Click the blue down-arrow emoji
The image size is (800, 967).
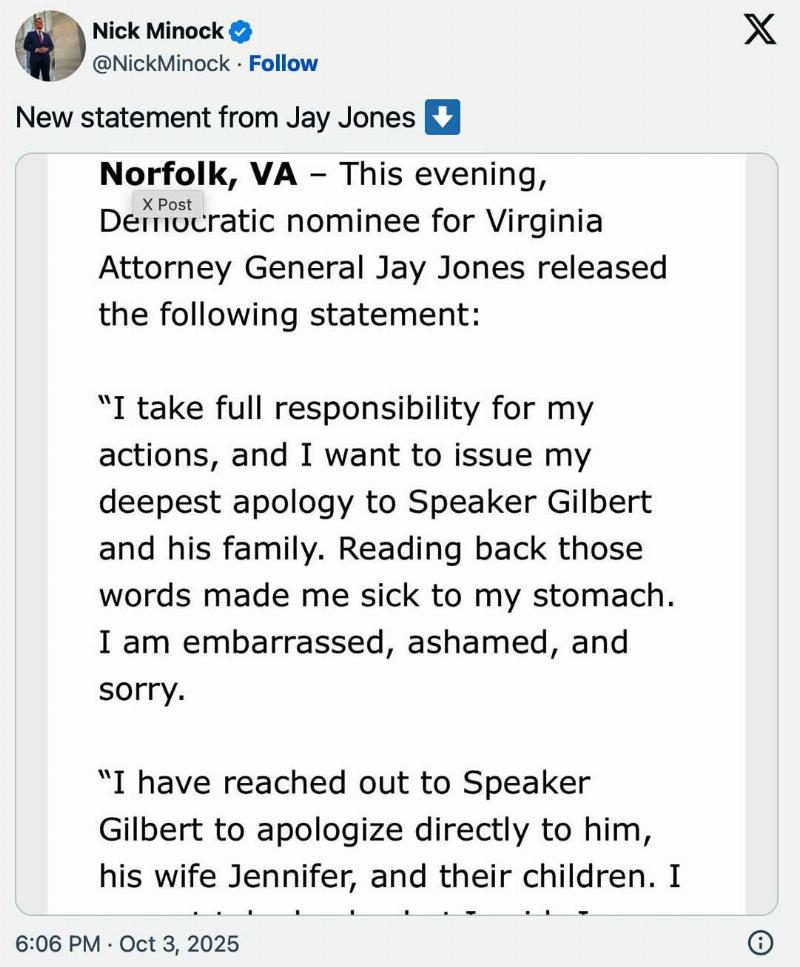[x=442, y=117]
